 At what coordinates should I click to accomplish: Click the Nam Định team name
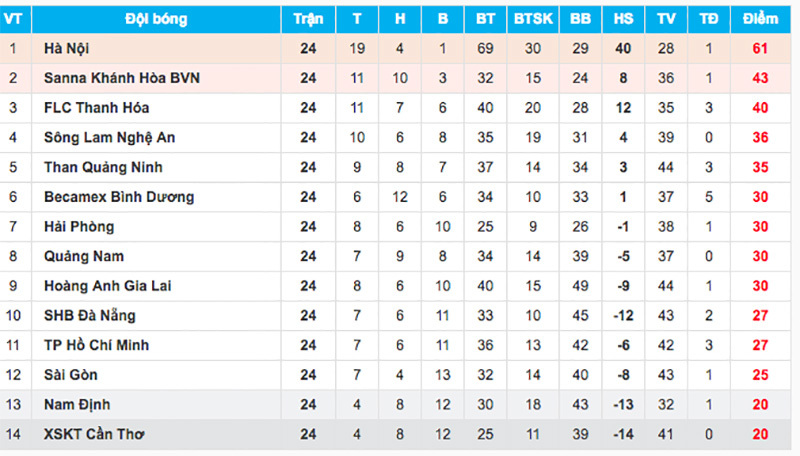click(77, 404)
